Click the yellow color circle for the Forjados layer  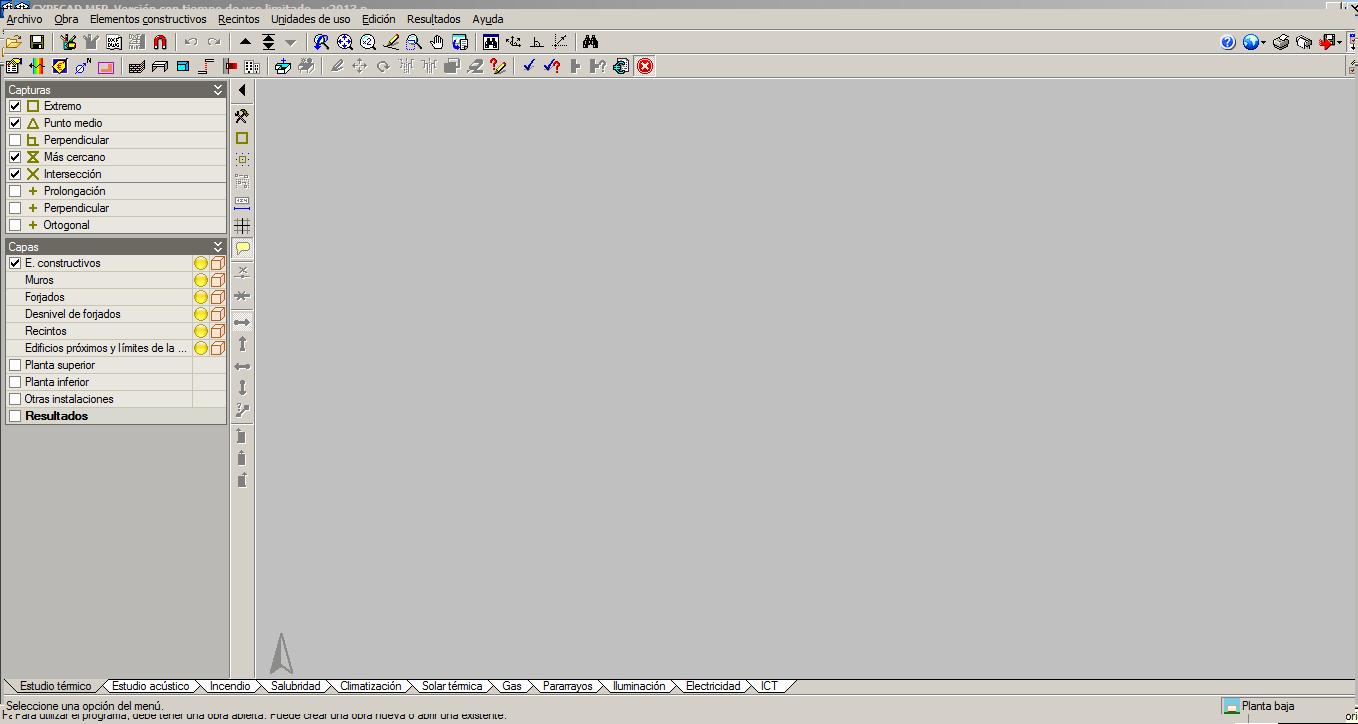pos(201,297)
